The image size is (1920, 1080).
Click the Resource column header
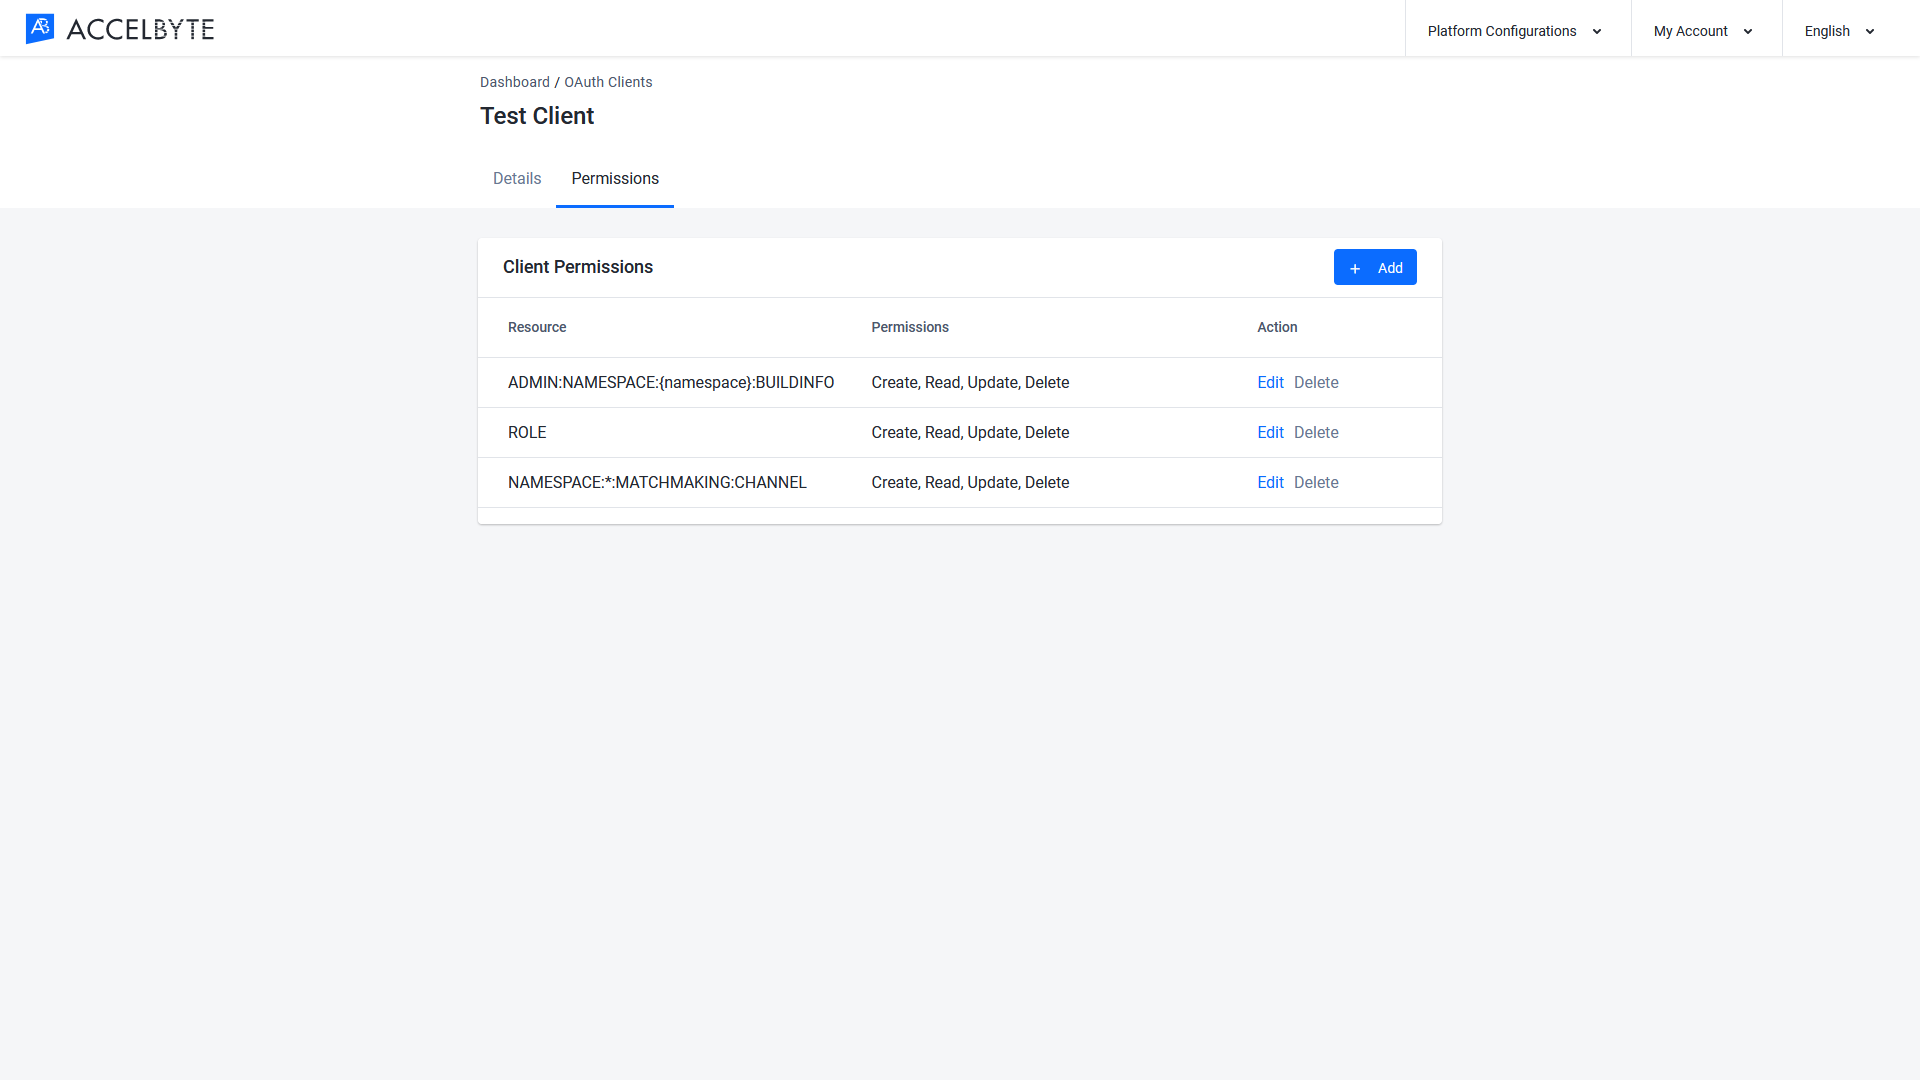(x=537, y=327)
